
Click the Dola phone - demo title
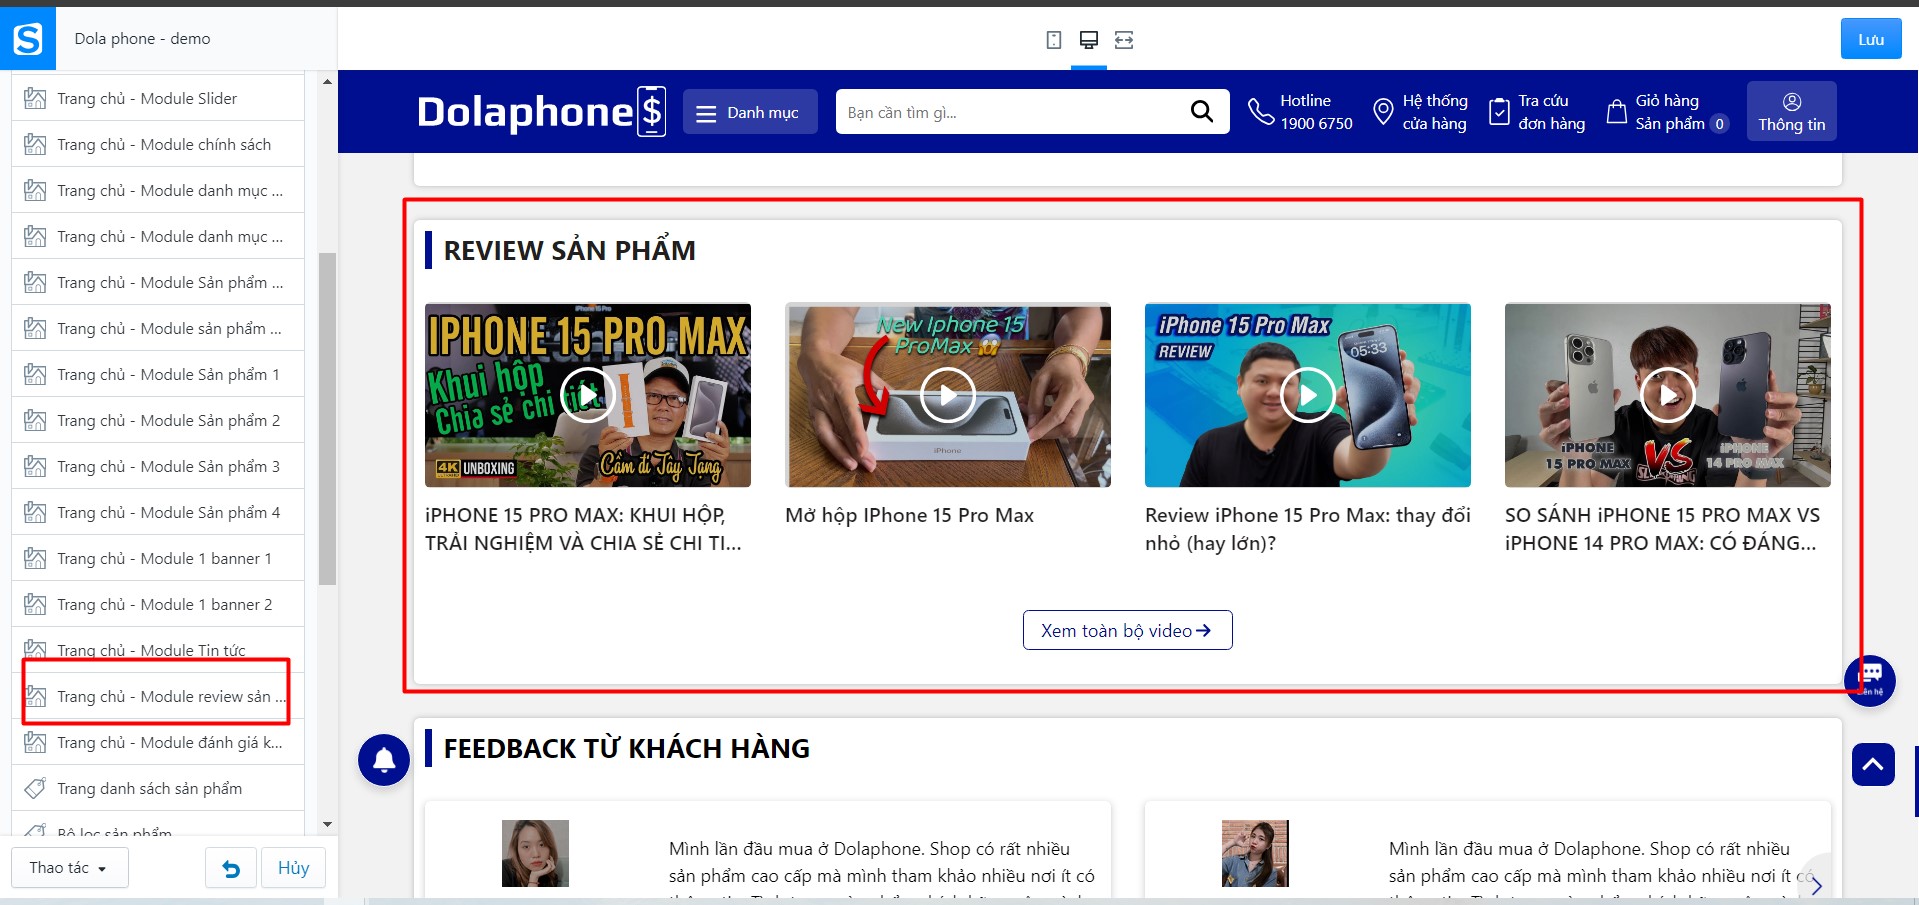[142, 38]
